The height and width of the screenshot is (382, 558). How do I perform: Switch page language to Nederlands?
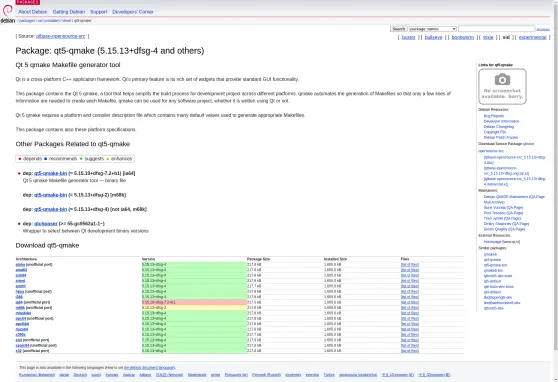click(197, 375)
